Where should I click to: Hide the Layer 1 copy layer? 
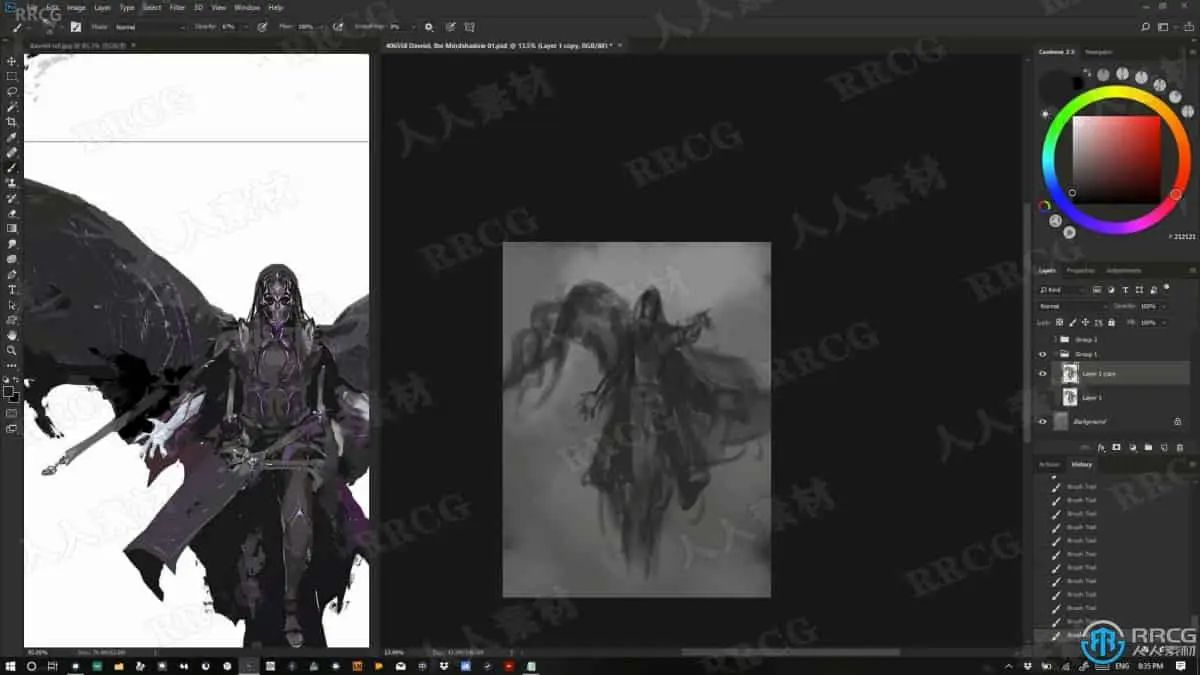pos(1042,373)
